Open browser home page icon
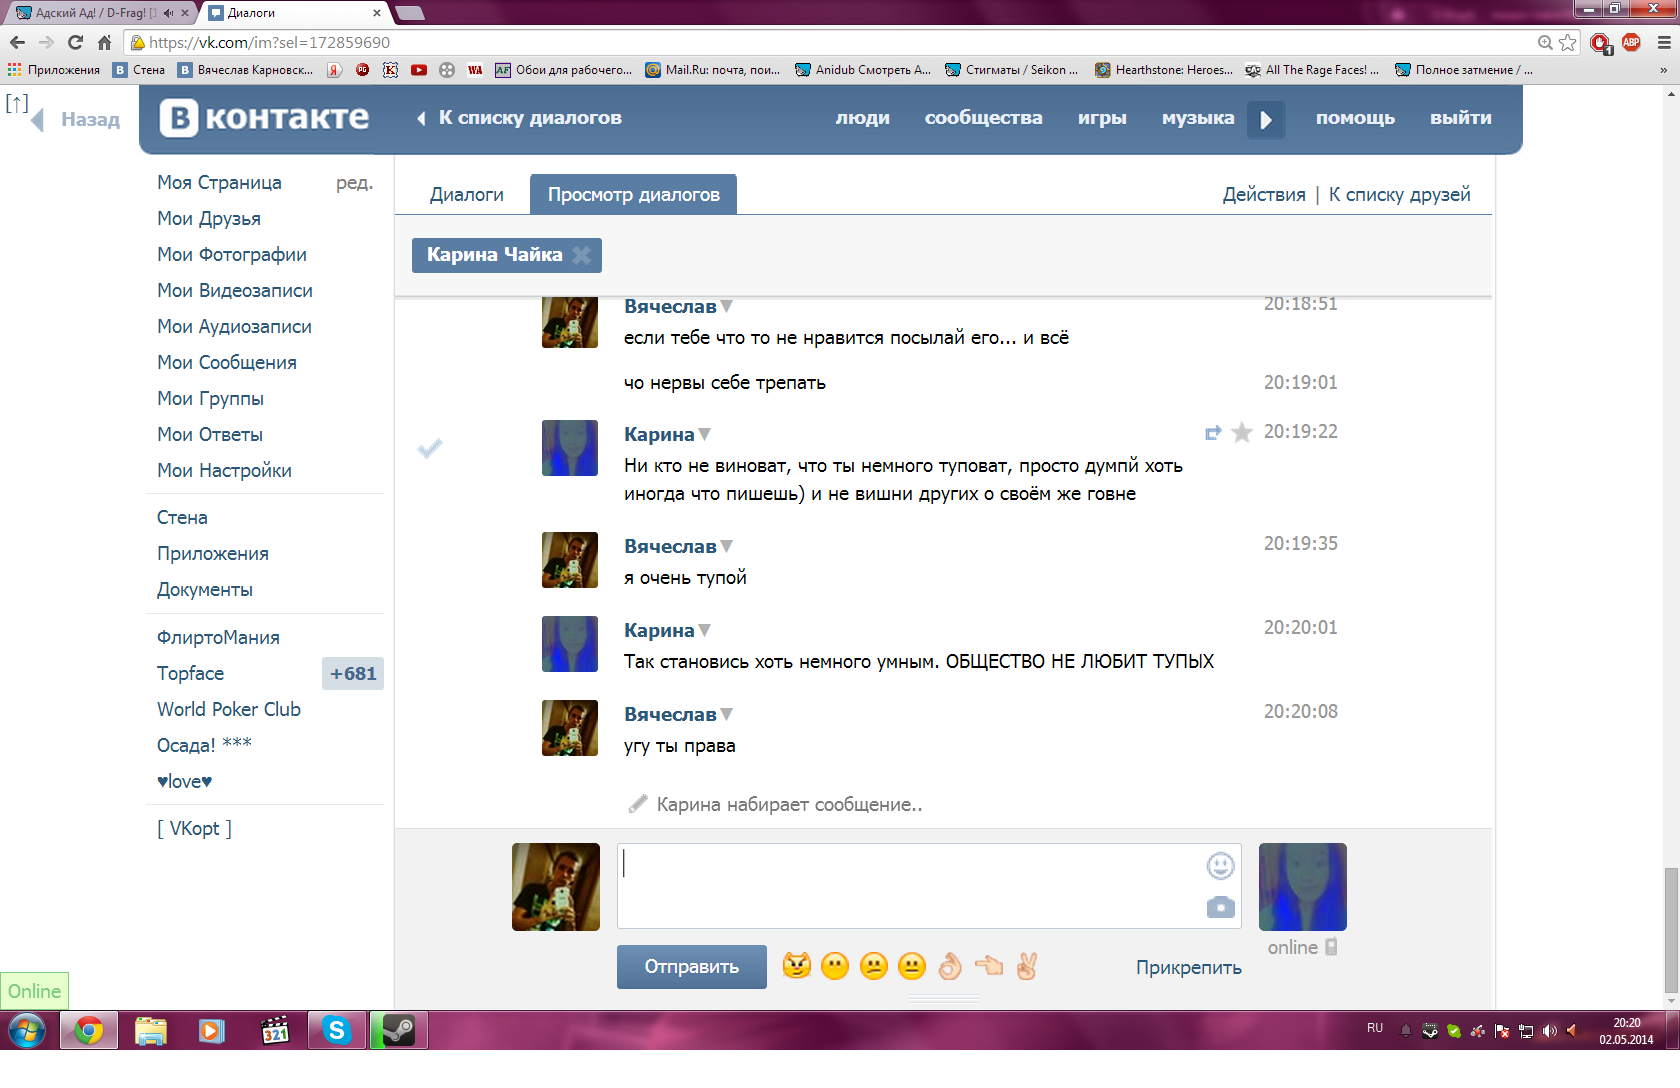The width and height of the screenshot is (1680, 1088). tap(104, 42)
